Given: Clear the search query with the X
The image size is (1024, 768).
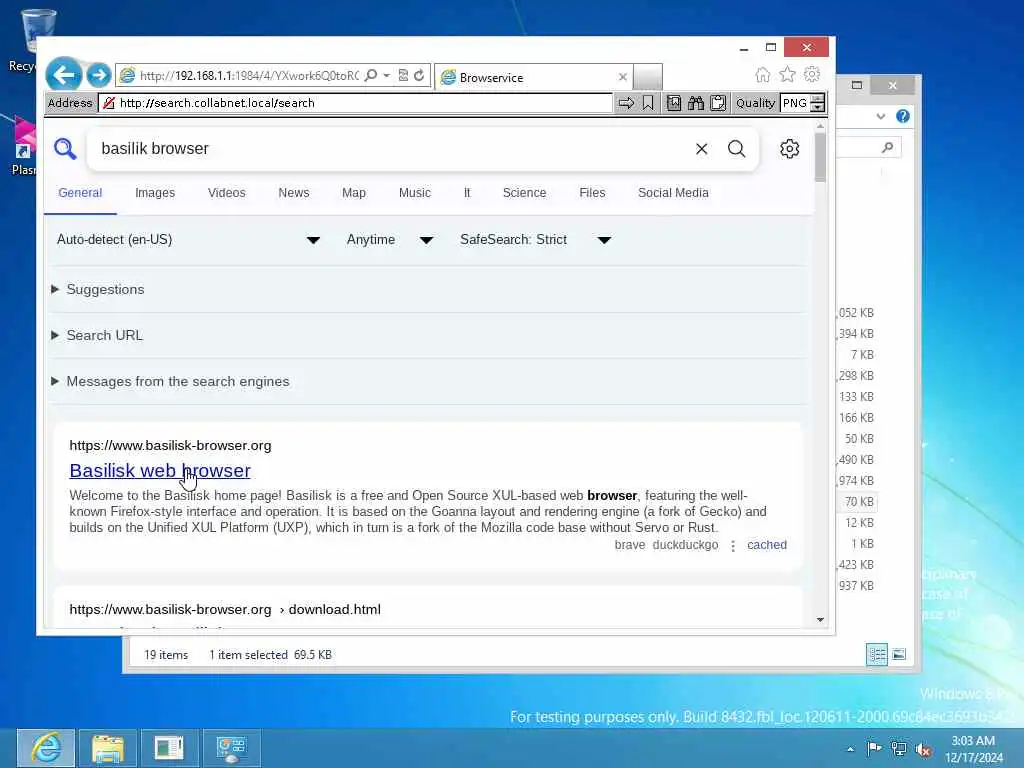Looking at the screenshot, I should tap(701, 149).
